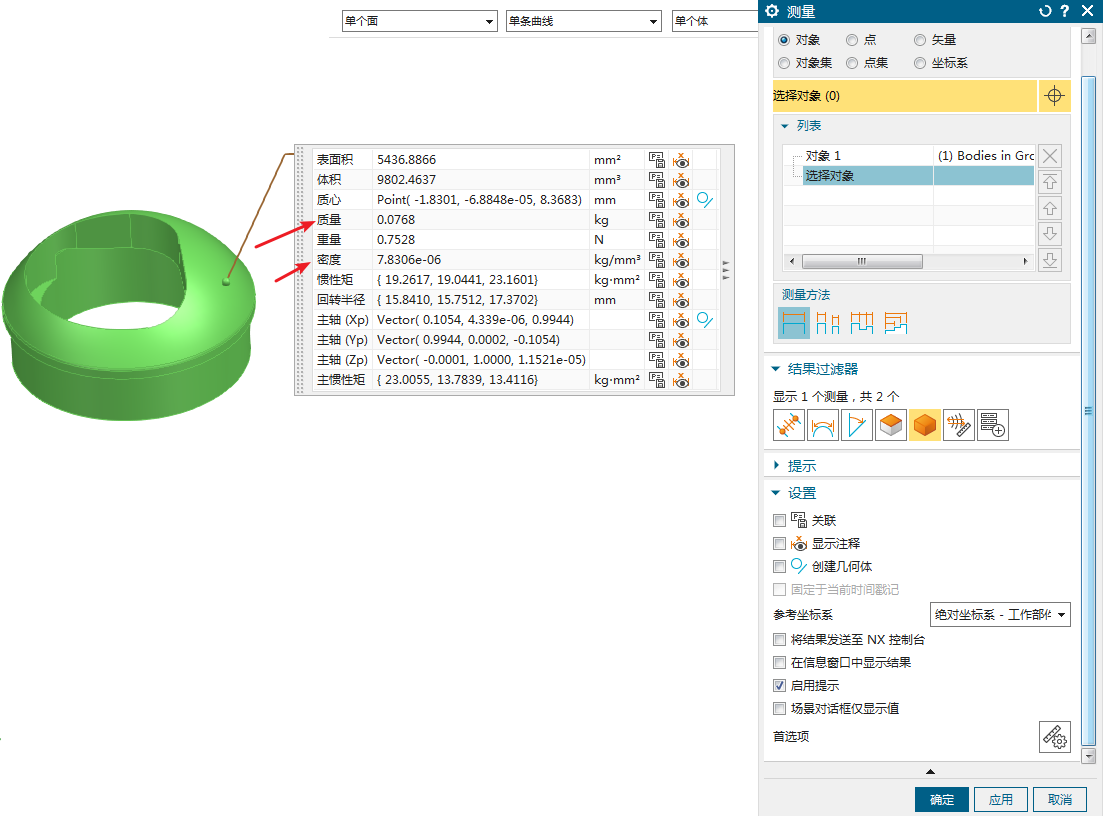
Task: Click the dialog vertical scrollbar thumb
Action: [x=1088, y=410]
